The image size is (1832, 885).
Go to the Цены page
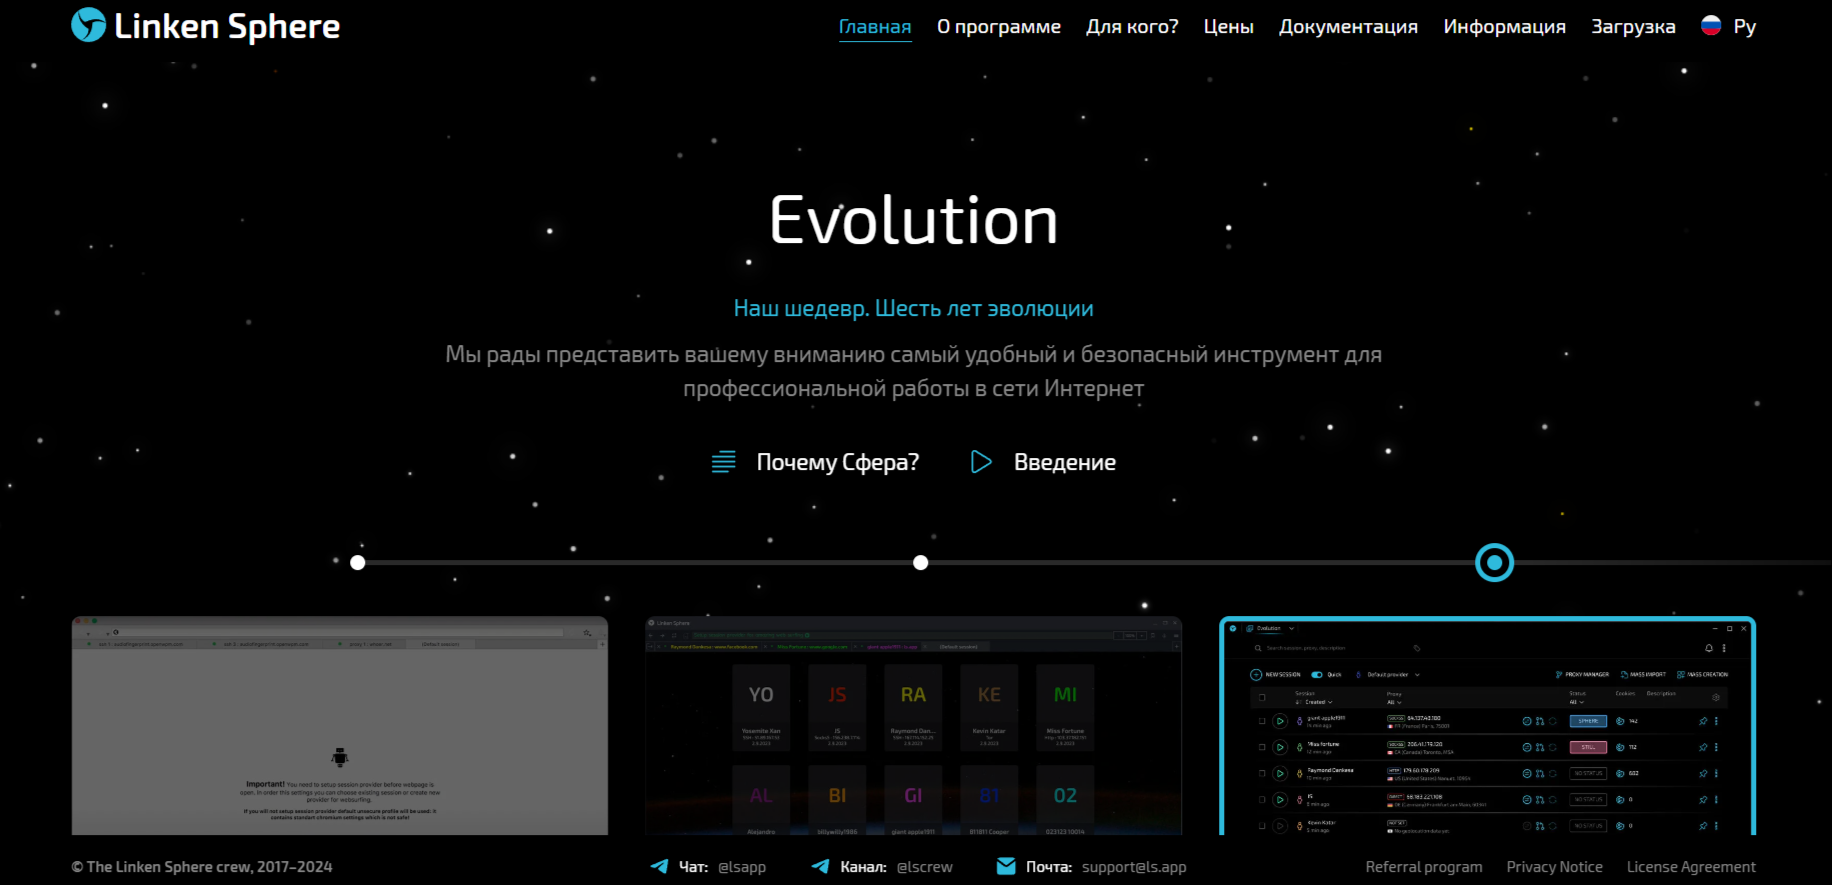pos(1228,27)
